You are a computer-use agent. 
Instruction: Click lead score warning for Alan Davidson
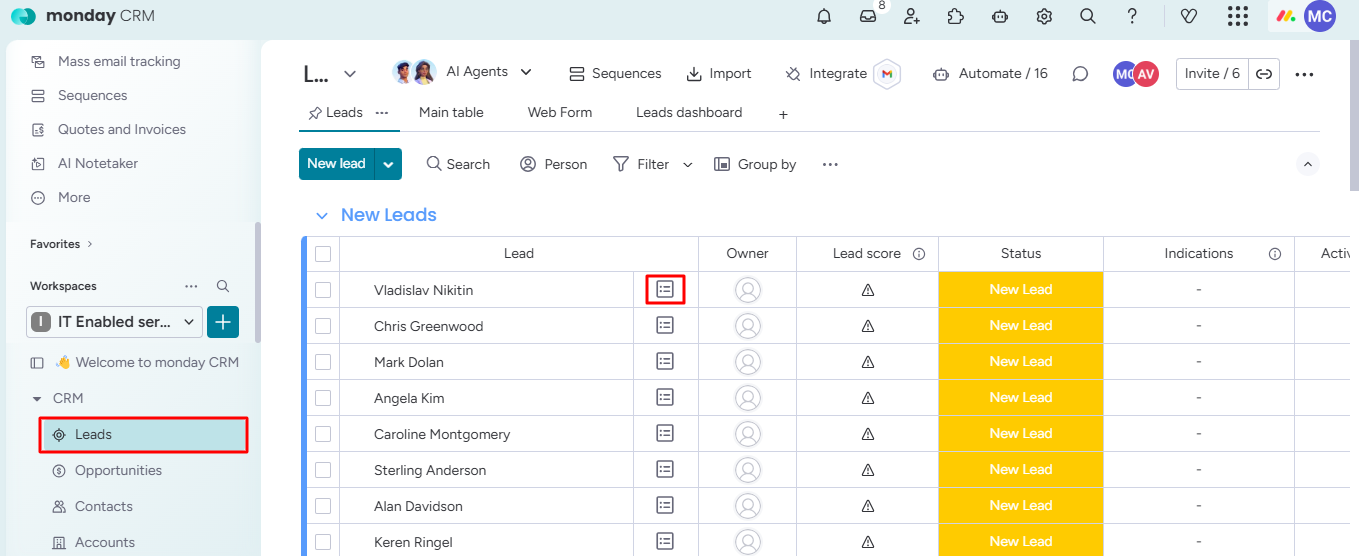pos(868,506)
